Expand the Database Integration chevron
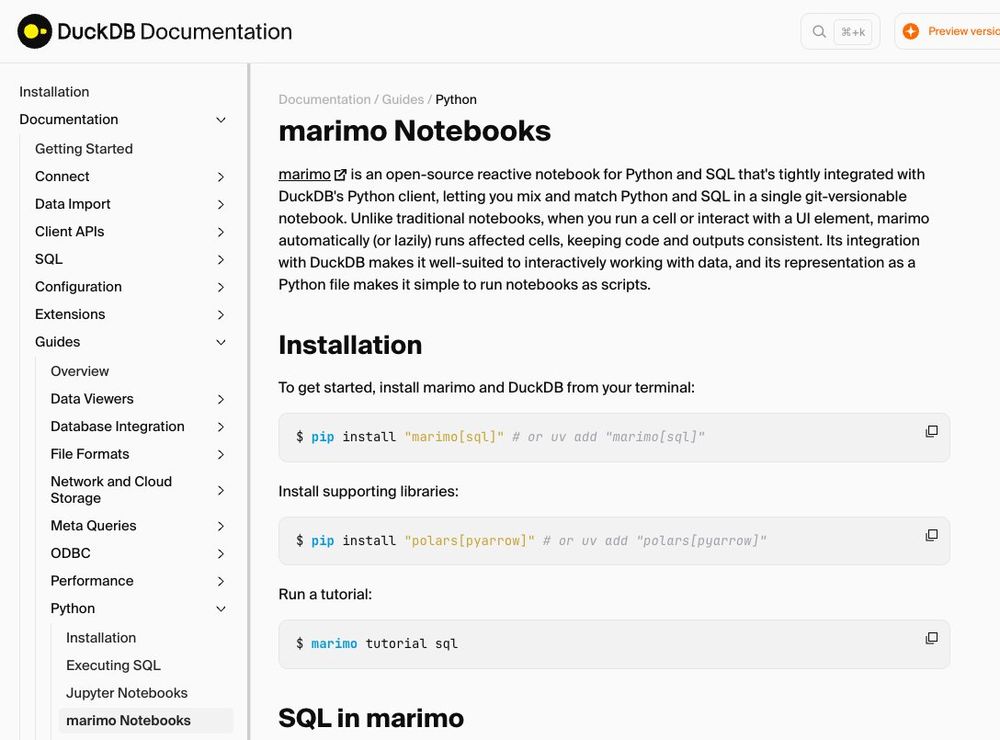 pos(221,427)
